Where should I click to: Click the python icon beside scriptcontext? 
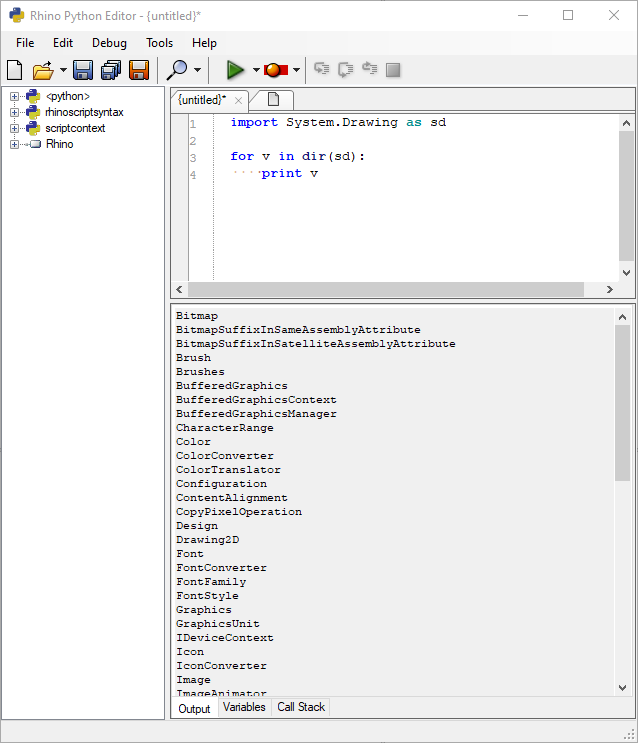[33, 128]
